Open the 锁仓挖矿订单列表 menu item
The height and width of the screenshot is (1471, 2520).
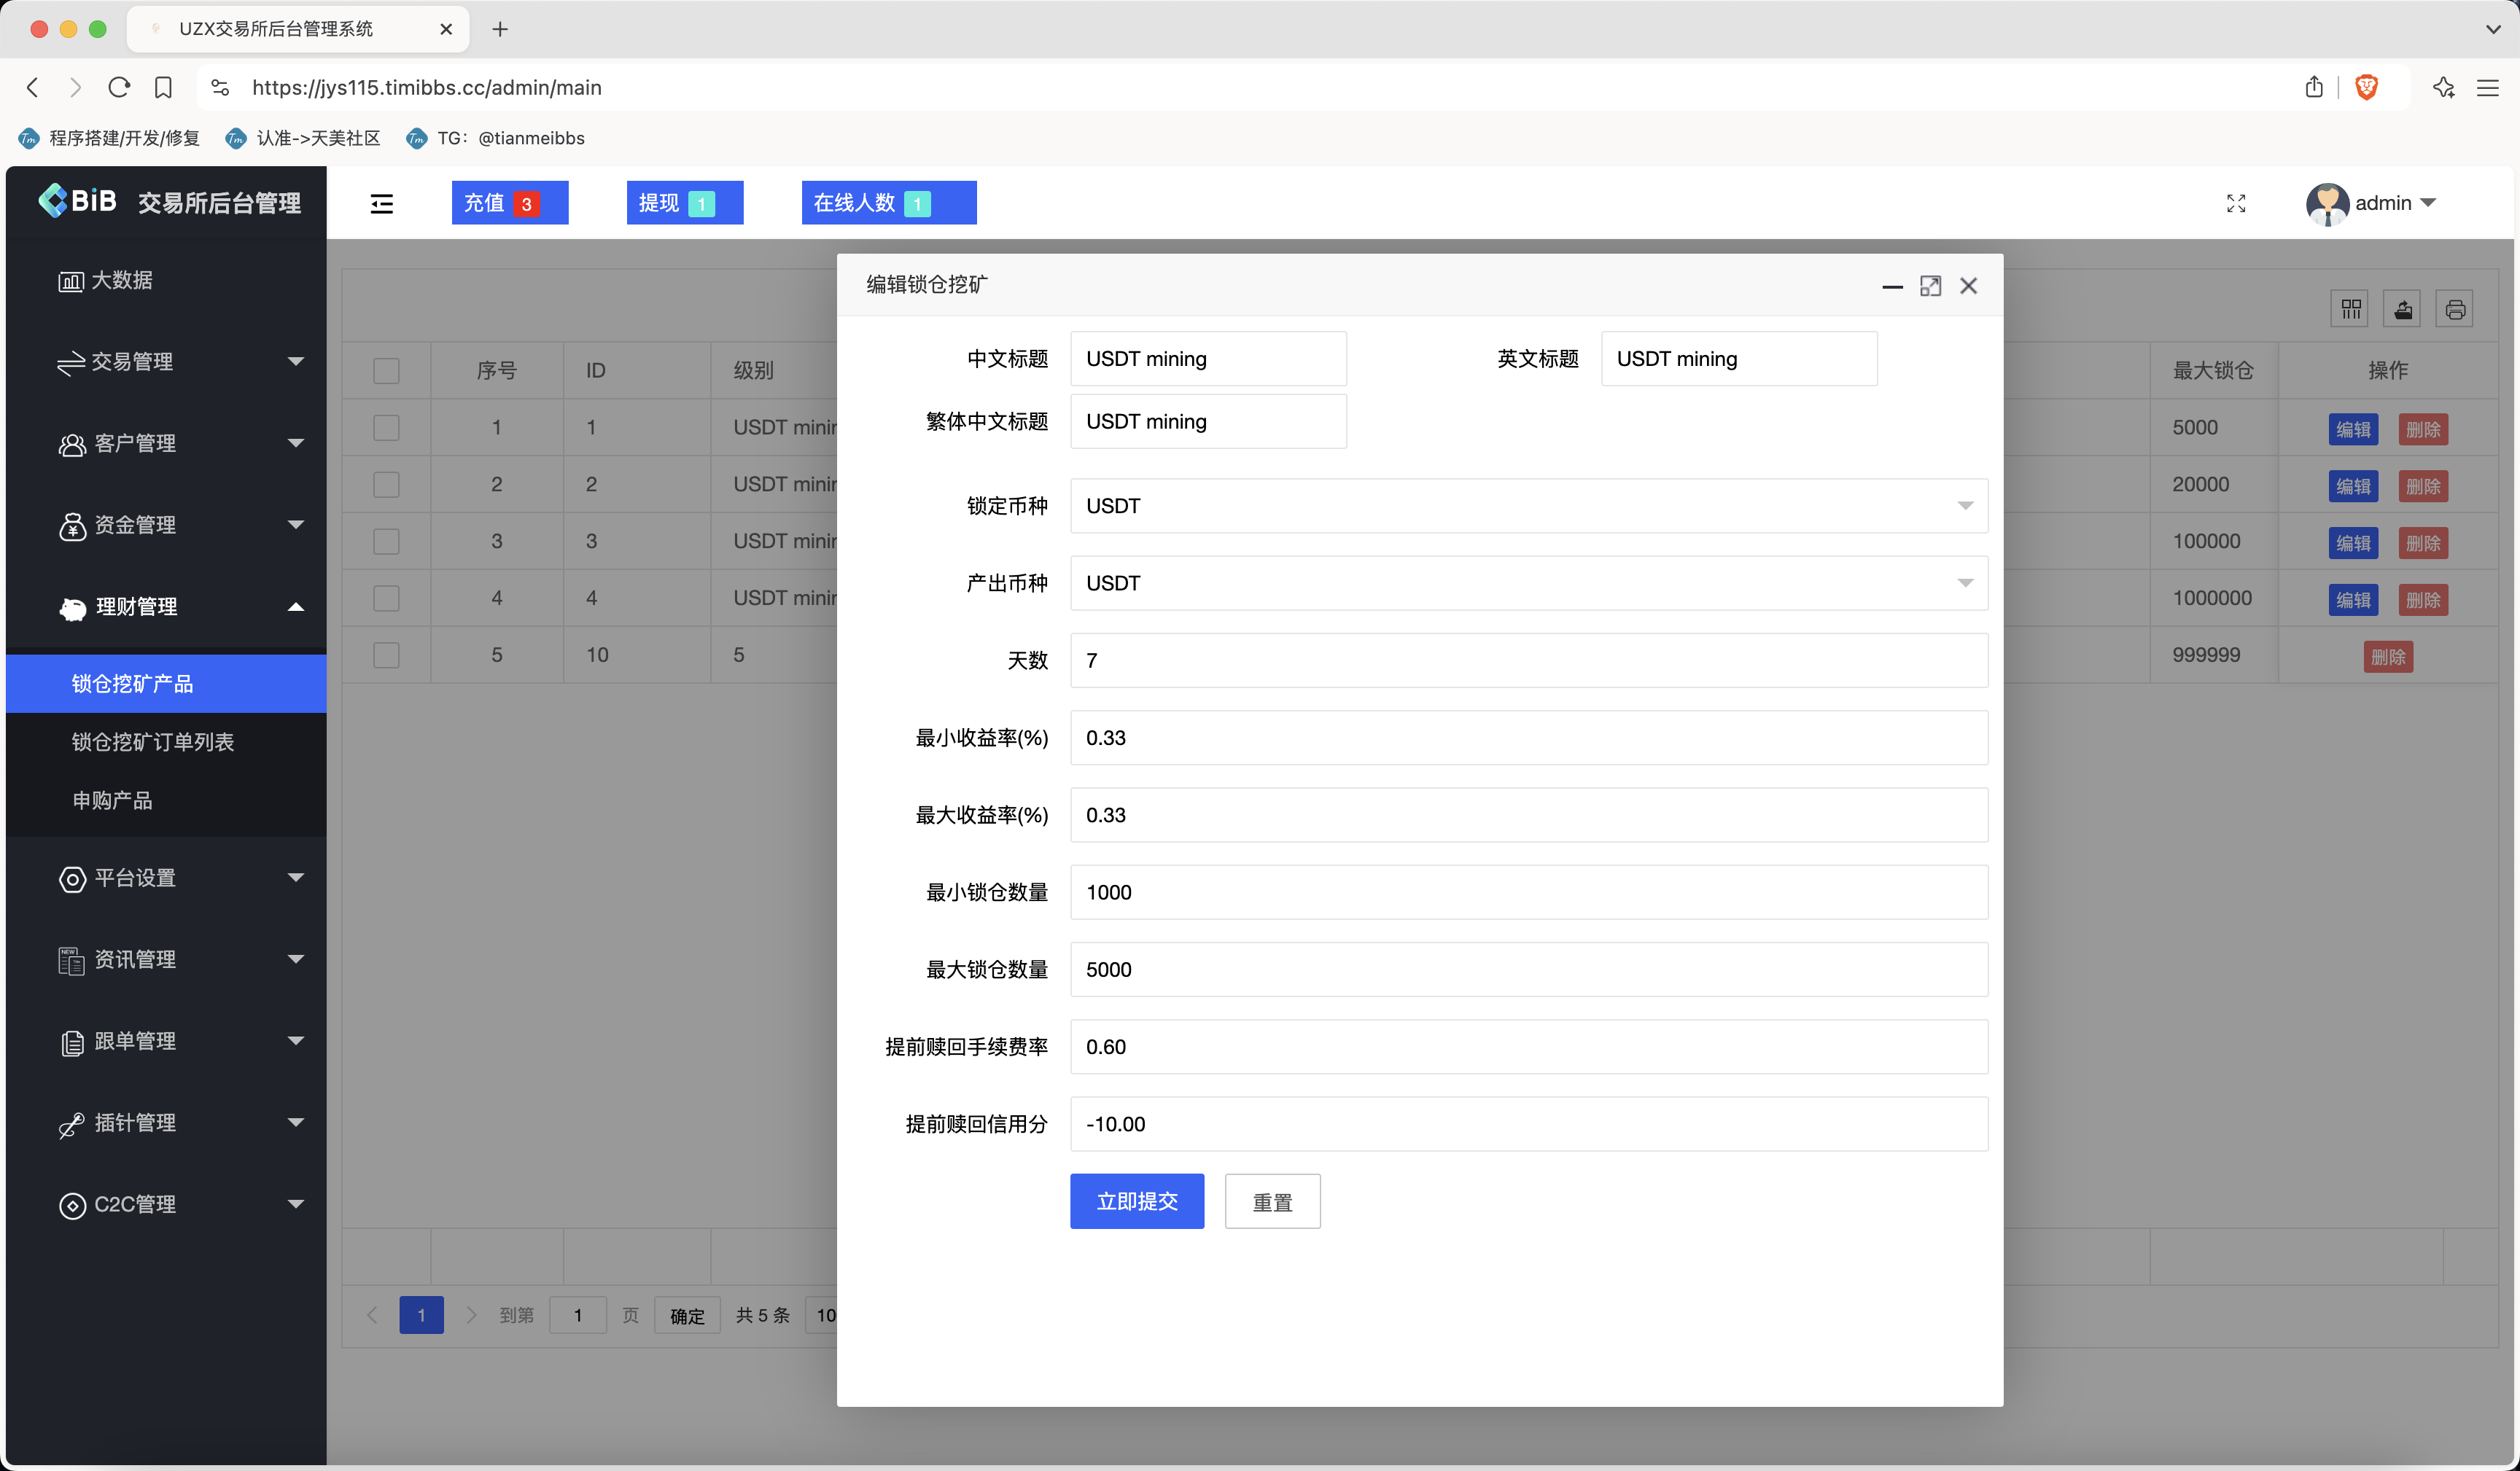coord(153,742)
